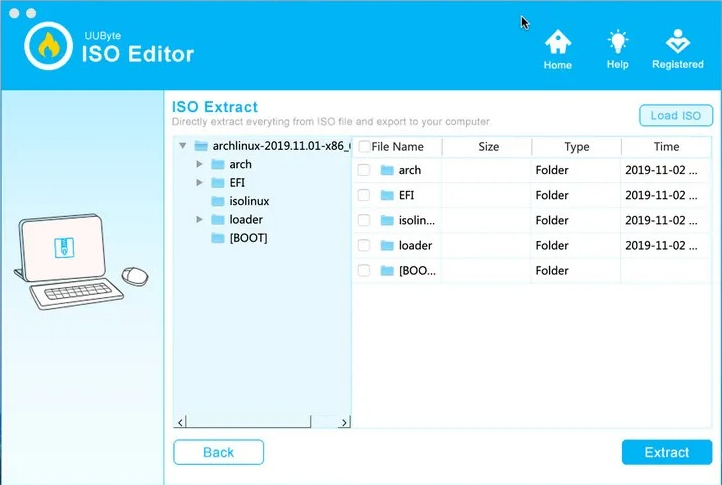Click the loader folder icon in file list
The image size is (722, 485).
tap(387, 245)
